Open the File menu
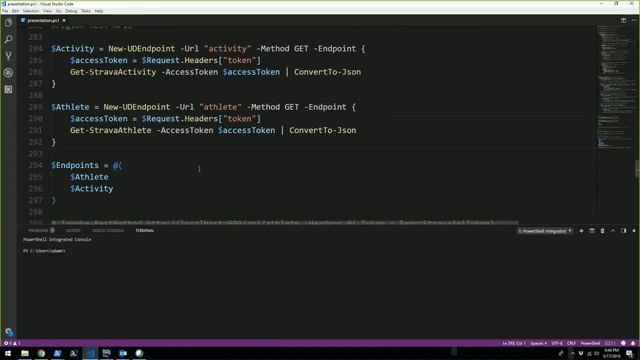640x360 pixels. (x=5, y=11)
